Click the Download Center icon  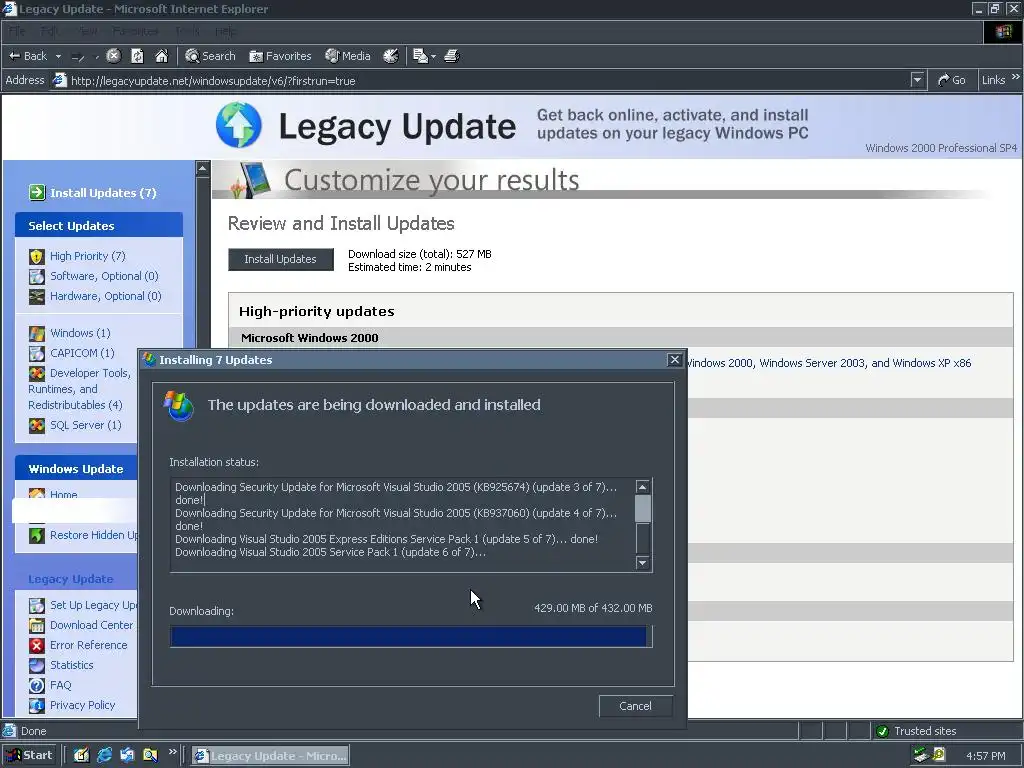point(37,626)
